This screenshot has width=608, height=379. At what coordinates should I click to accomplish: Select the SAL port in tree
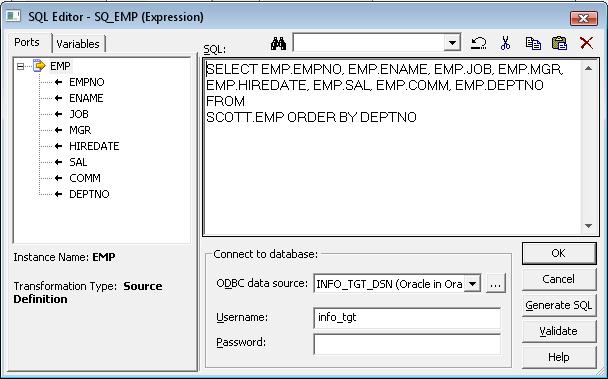(x=78, y=162)
